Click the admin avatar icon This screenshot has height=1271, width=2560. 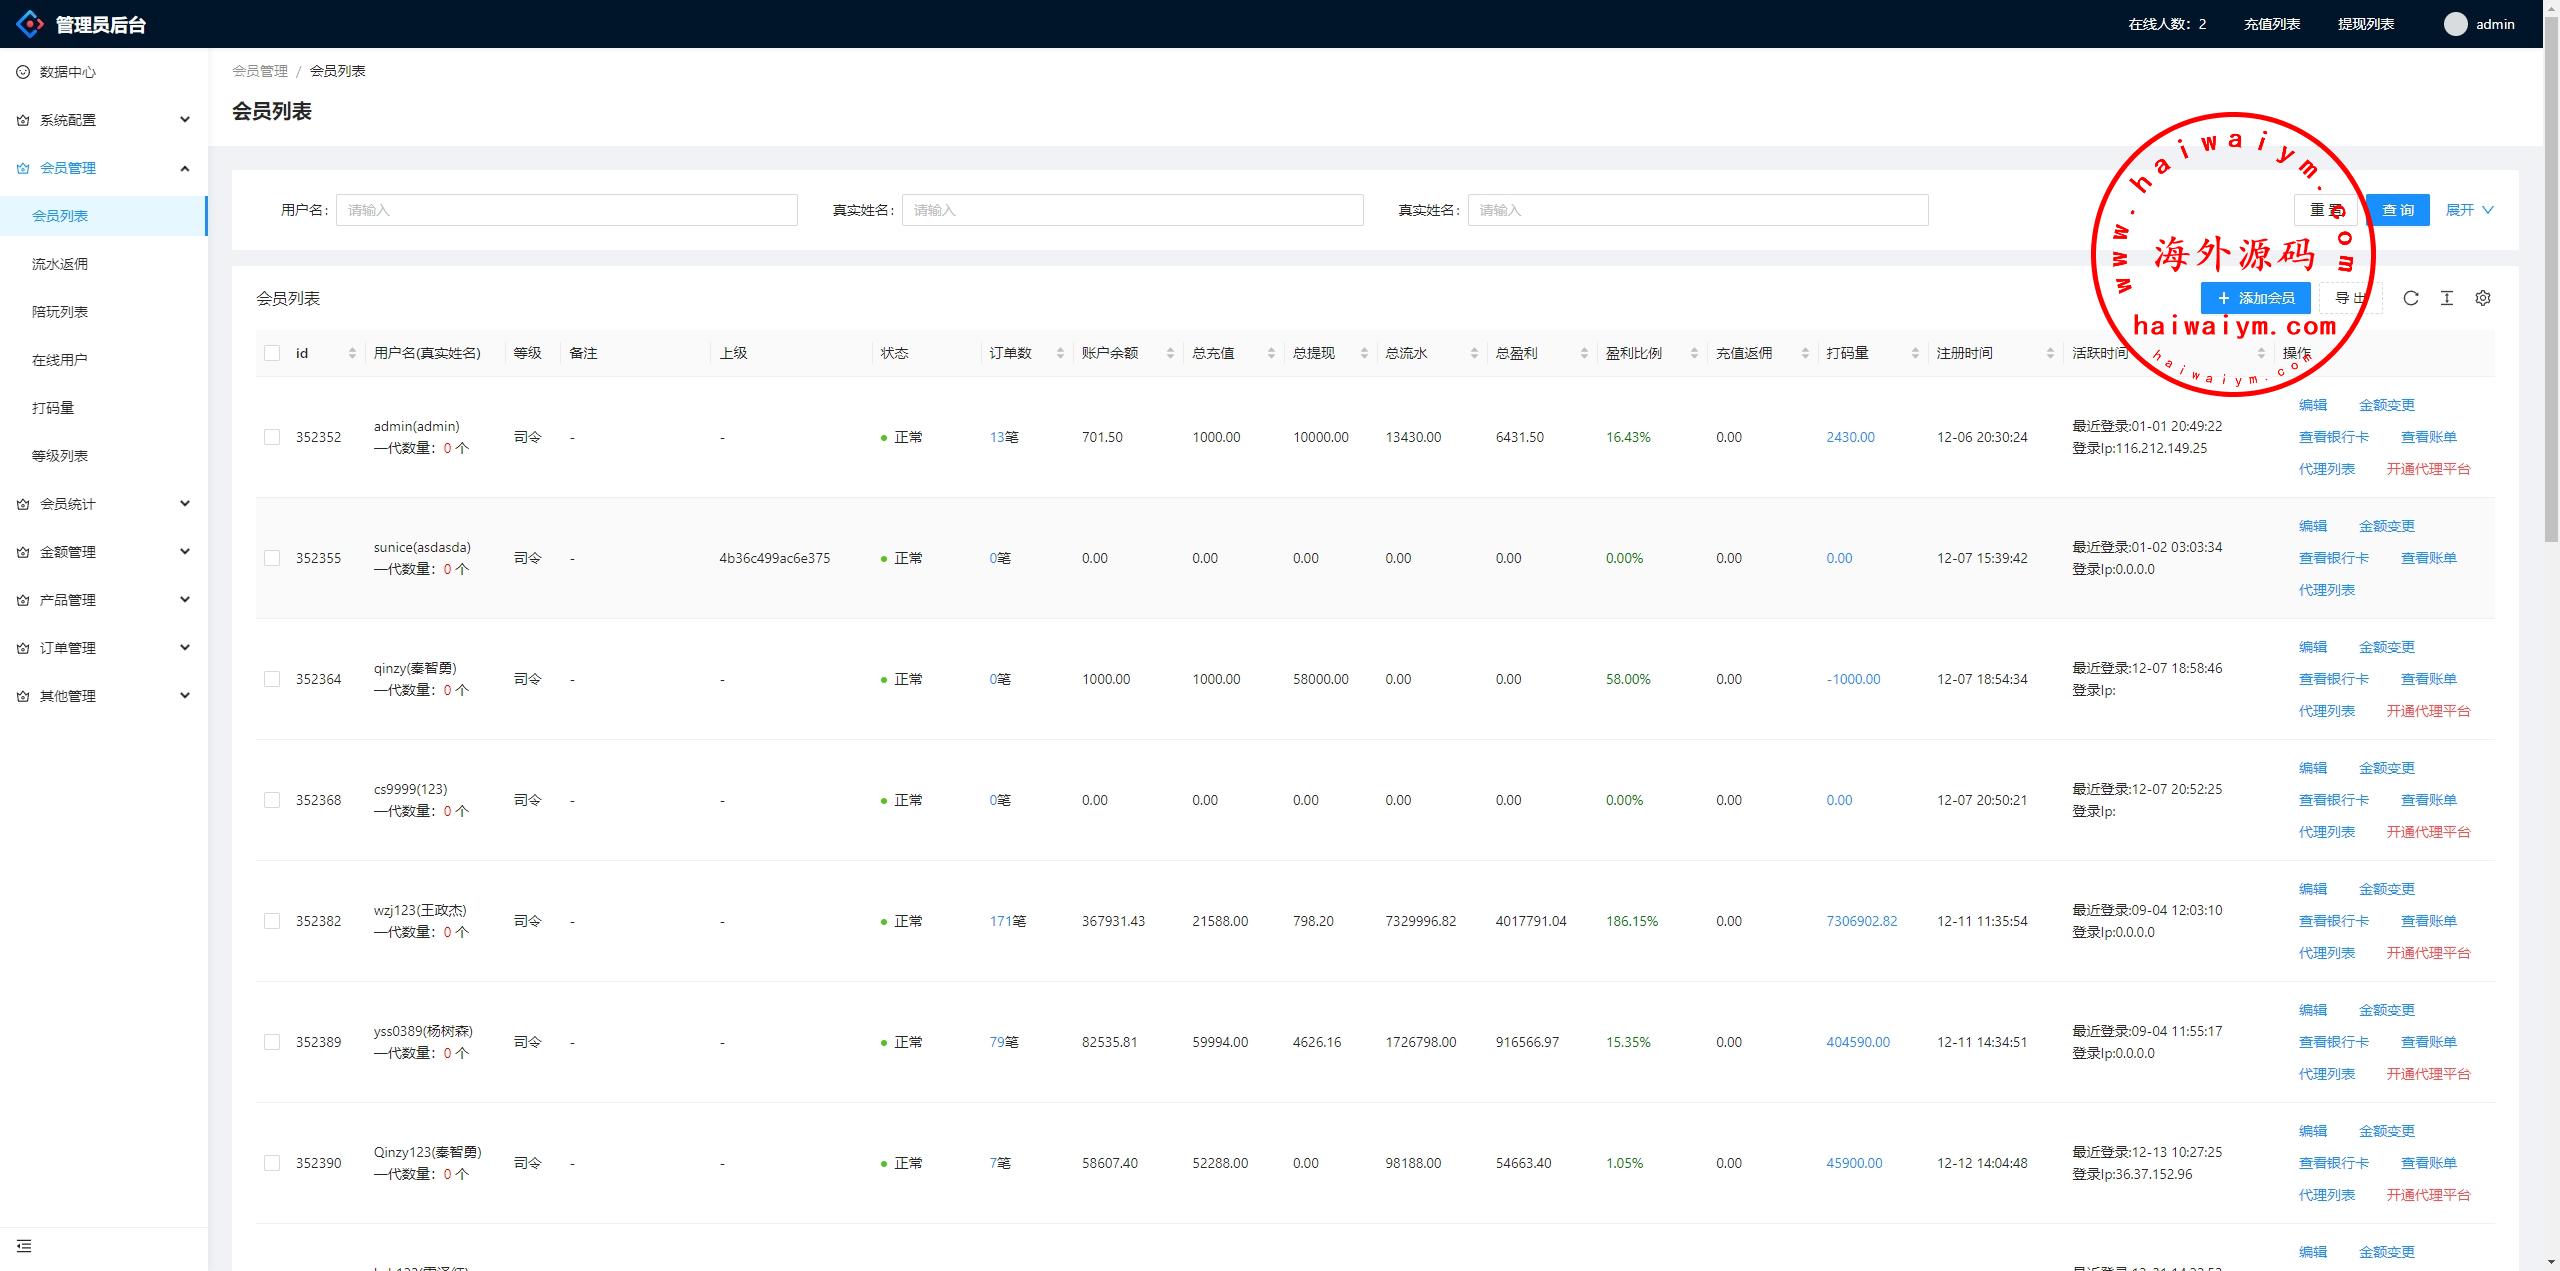pyautogui.click(x=2455, y=24)
